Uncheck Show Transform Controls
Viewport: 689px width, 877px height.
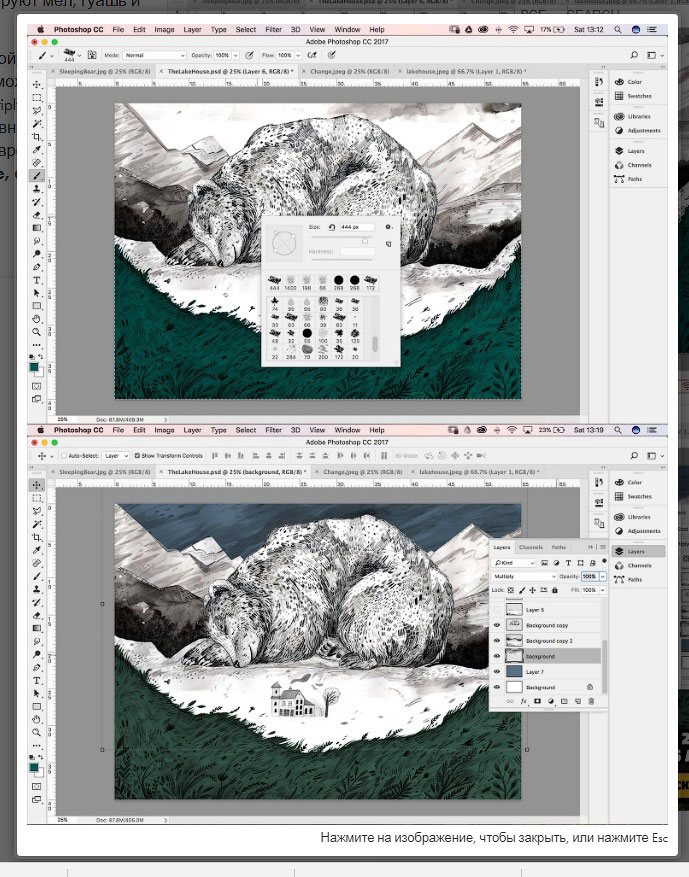tap(137, 456)
